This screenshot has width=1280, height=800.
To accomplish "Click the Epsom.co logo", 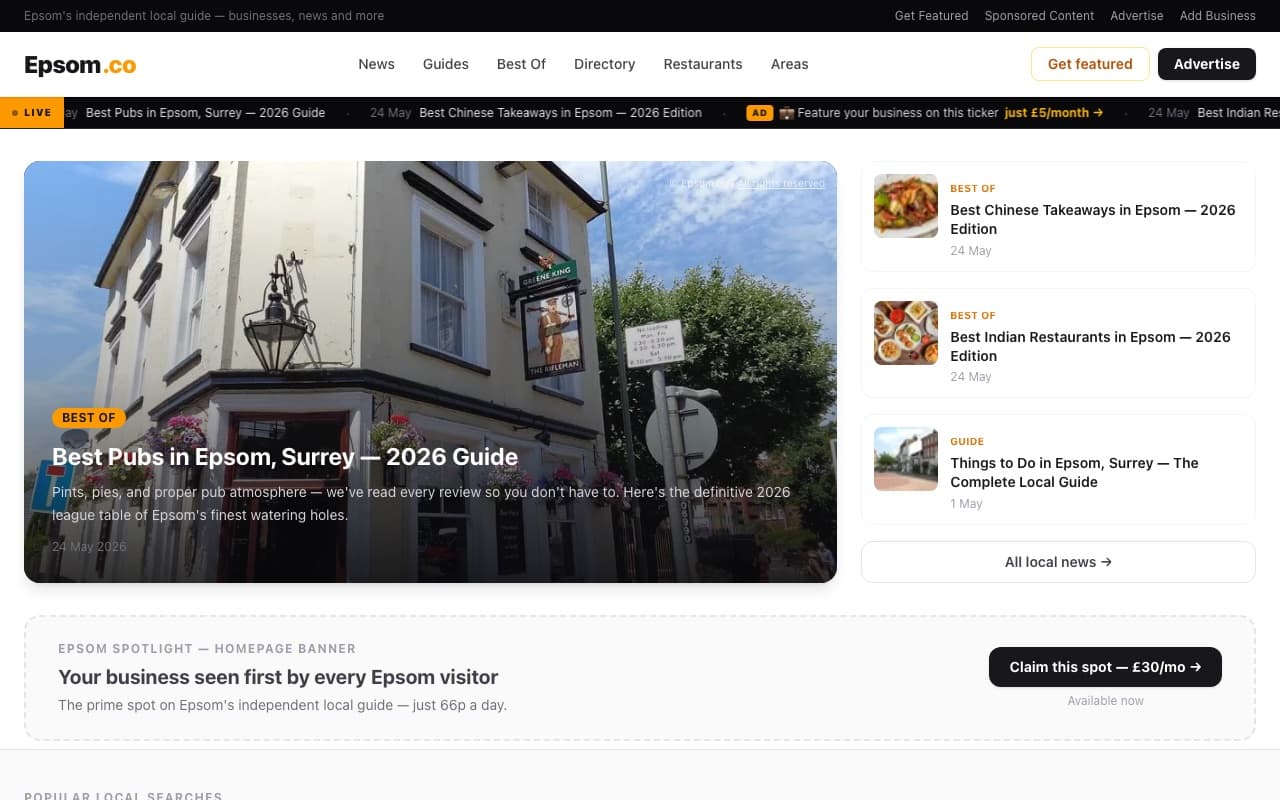I will coord(80,65).
